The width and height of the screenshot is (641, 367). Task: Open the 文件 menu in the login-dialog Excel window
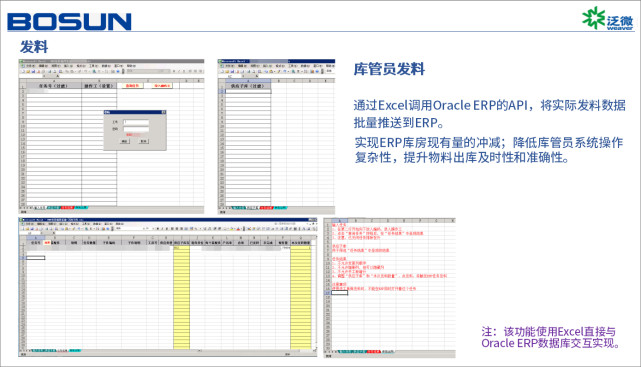31,66
